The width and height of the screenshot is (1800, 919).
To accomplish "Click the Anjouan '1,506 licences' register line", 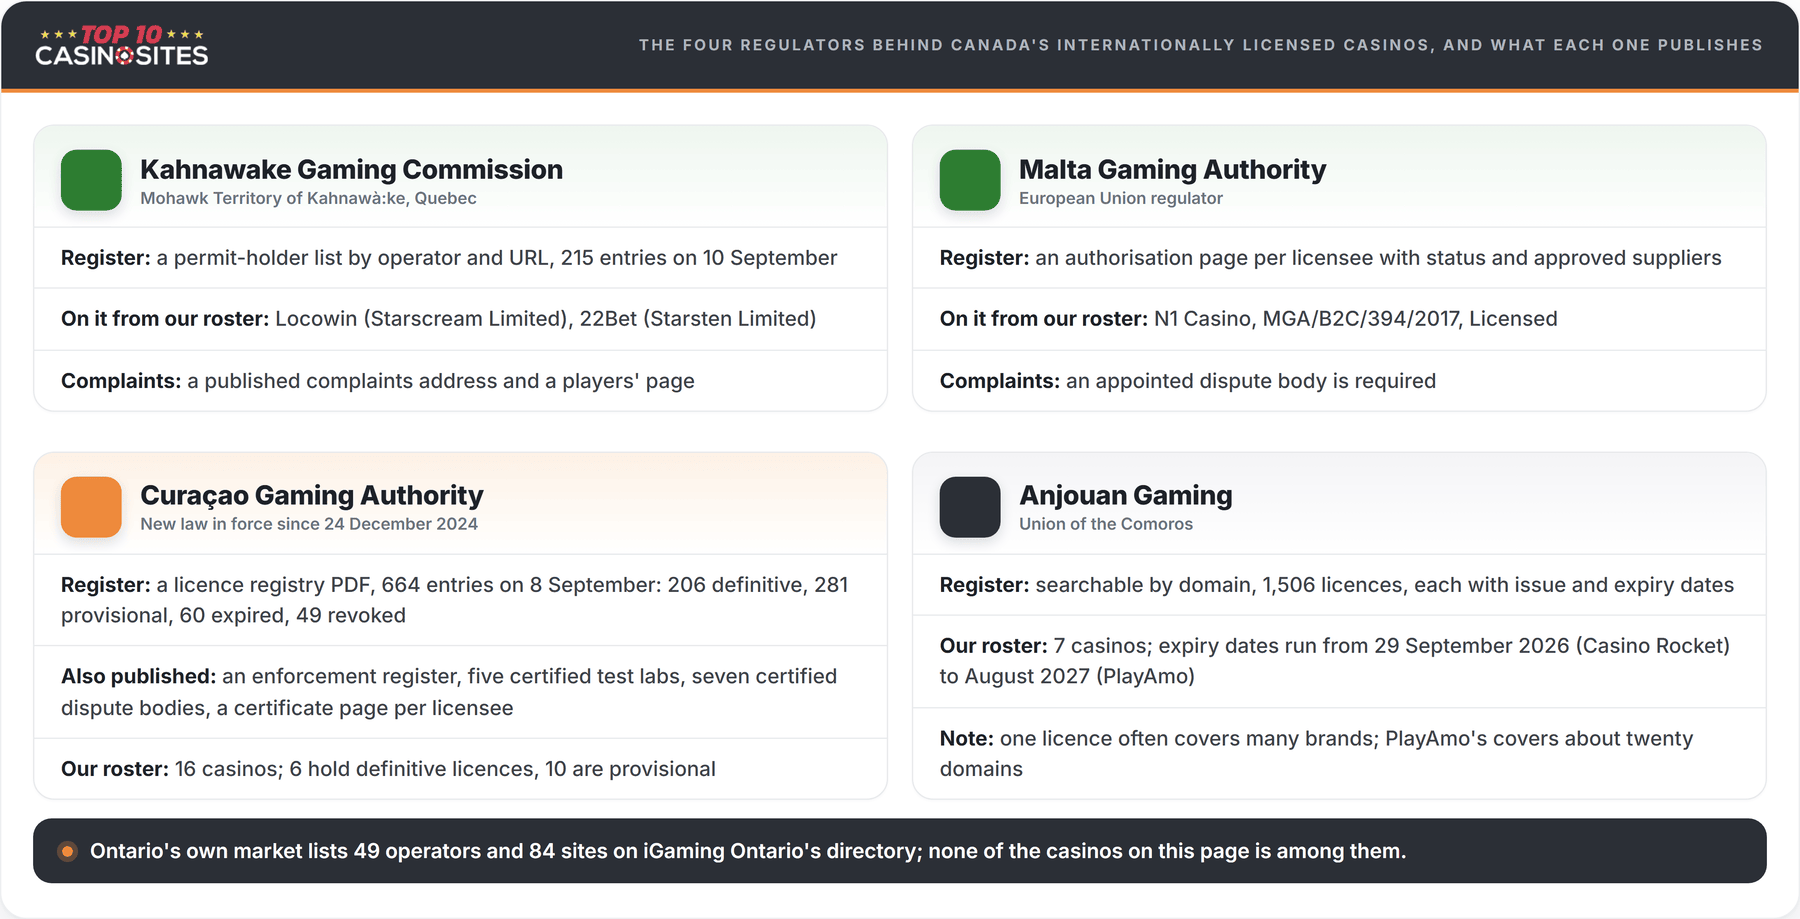I will click(x=1337, y=585).
